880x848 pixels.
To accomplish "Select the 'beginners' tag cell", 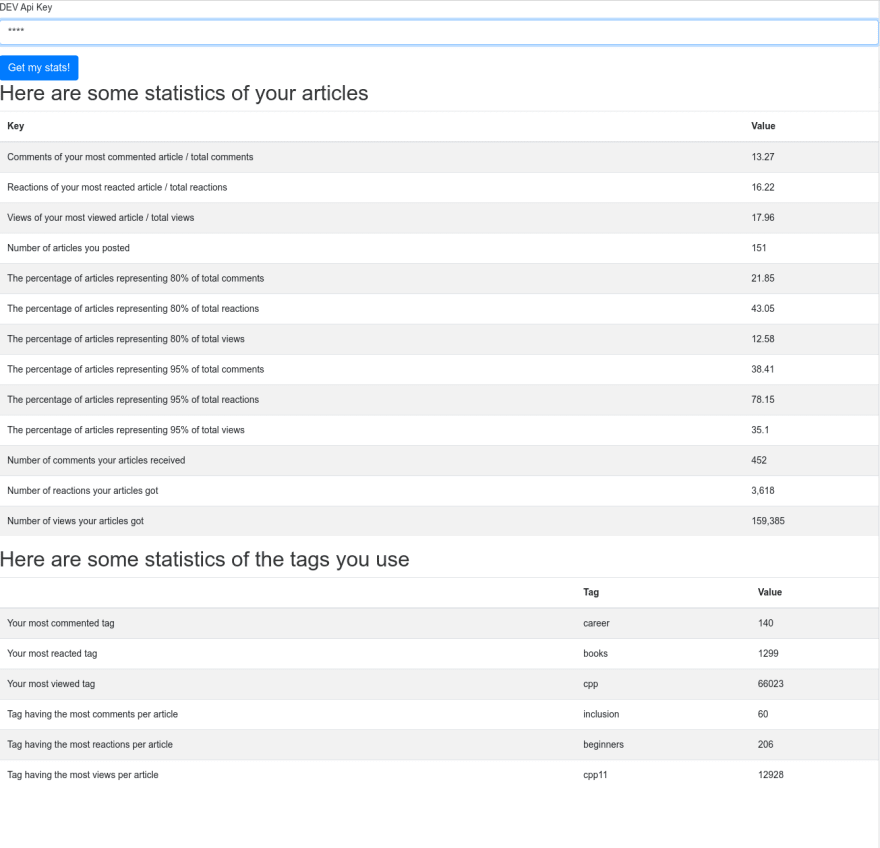I will (603, 745).
